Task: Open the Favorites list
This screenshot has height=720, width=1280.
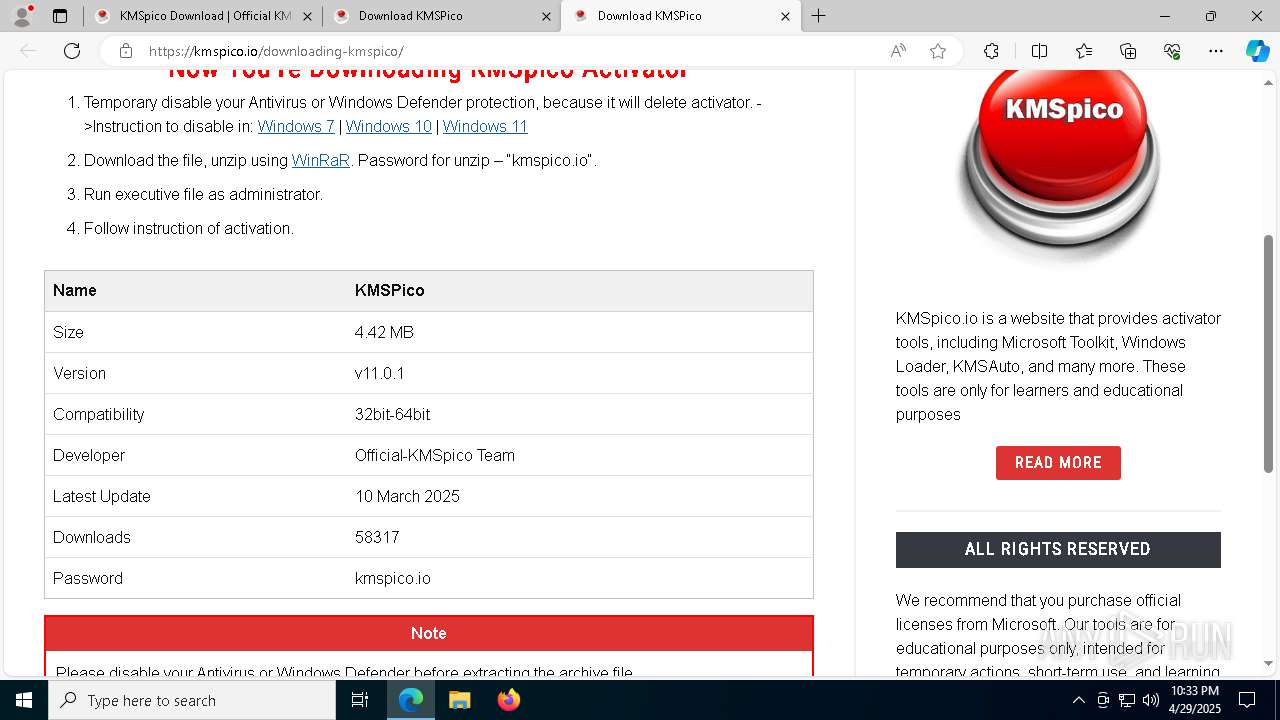Action: (1084, 51)
